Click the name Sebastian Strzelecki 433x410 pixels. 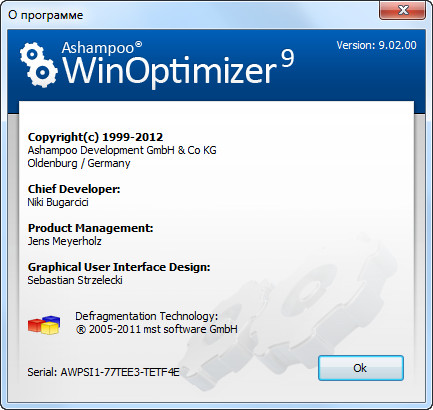pyautogui.click(x=75, y=280)
